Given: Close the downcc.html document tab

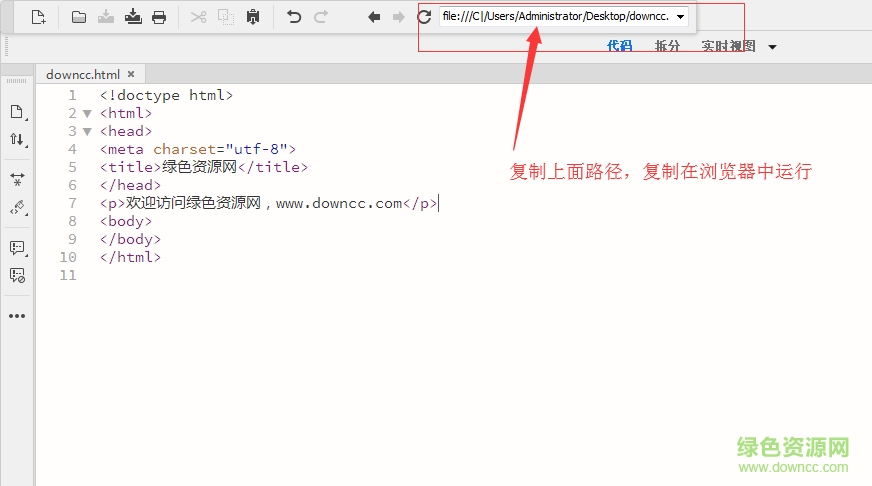Looking at the screenshot, I should tap(131, 74).
